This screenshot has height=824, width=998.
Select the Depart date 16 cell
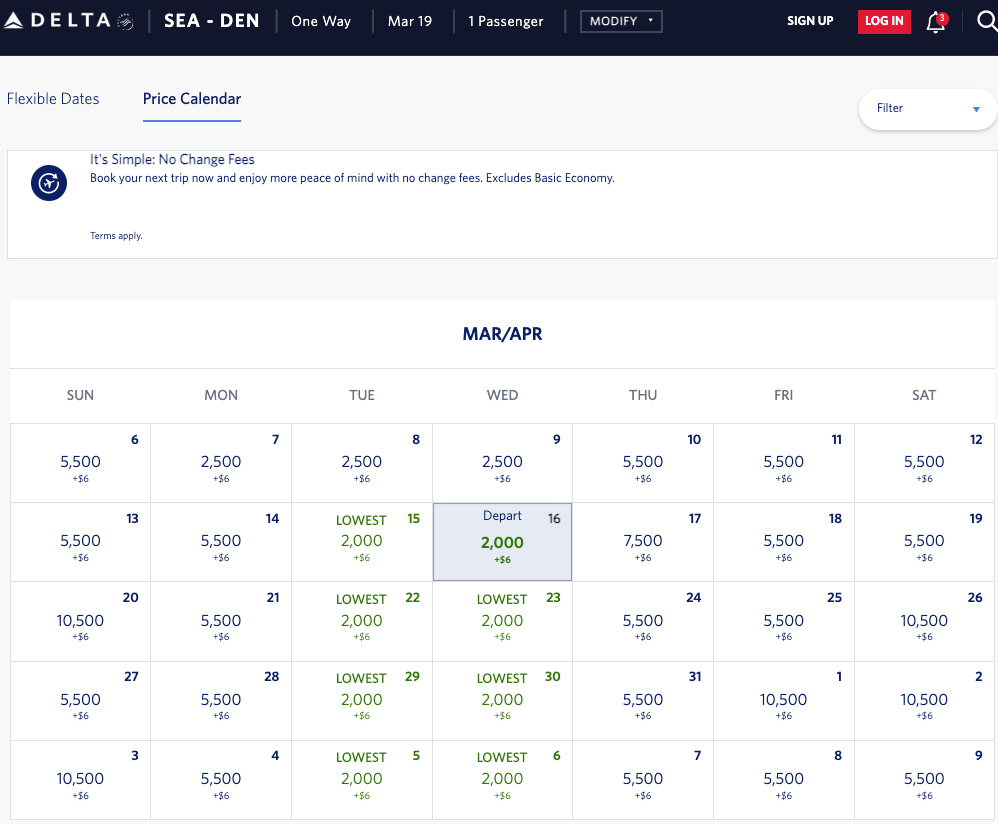click(502, 542)
